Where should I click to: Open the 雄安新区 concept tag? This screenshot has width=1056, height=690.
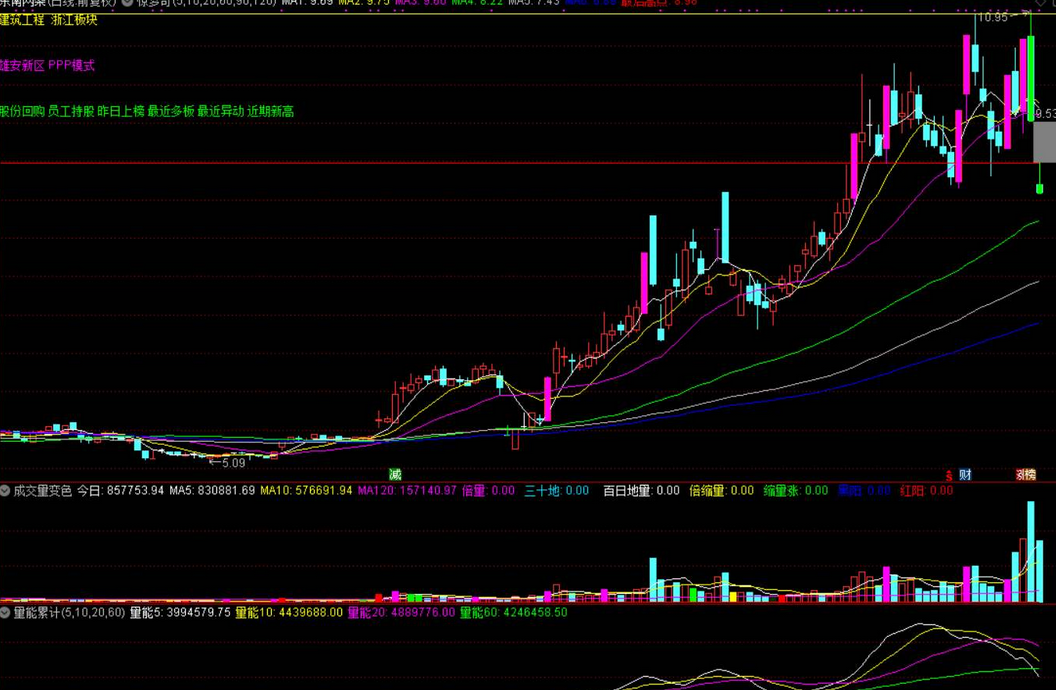coord(22,65)
